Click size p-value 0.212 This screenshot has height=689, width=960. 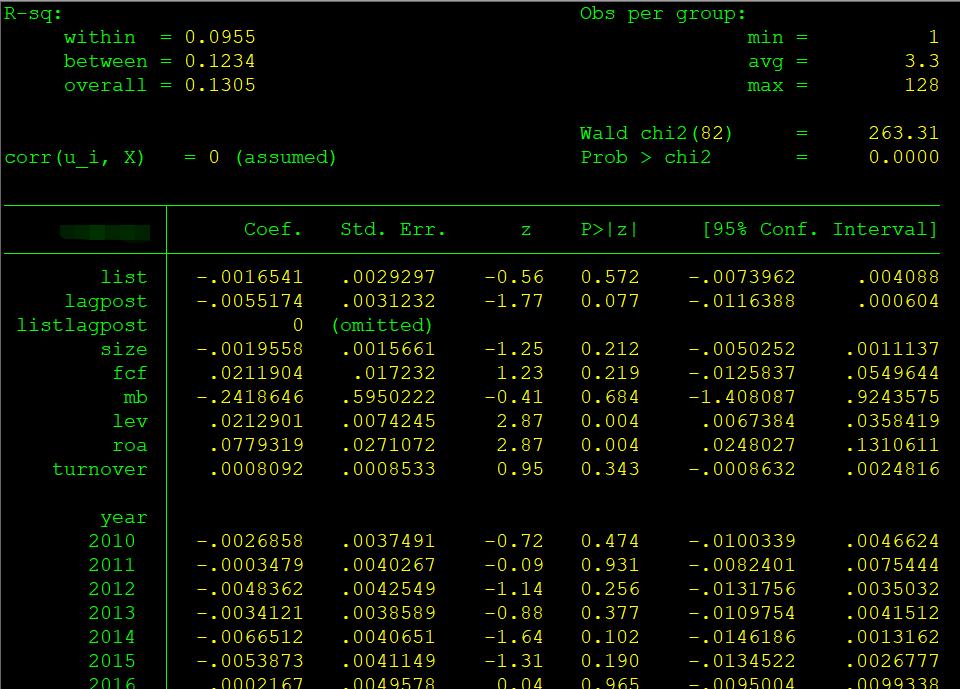tap(610, 349)
